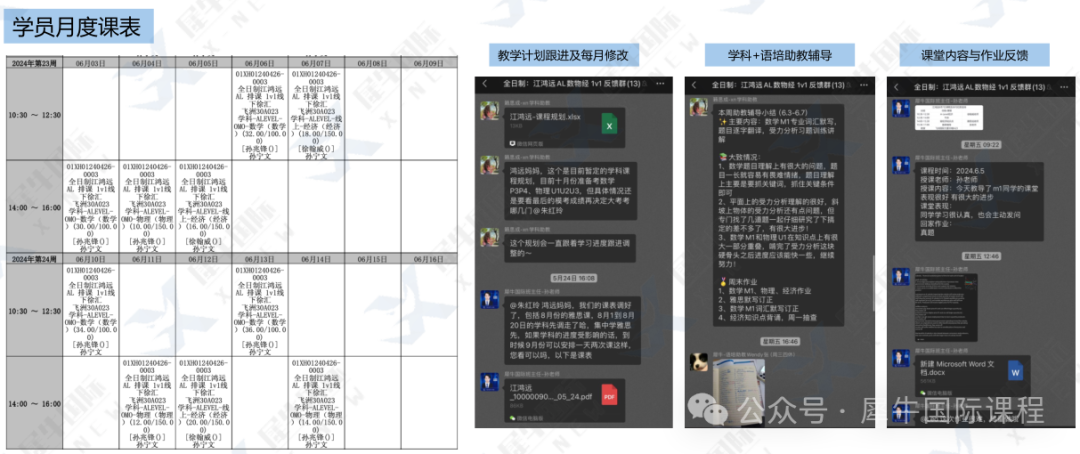The height and width of the screenshot is (454, 1080).
Task: Click the 2024年第24周 week header cell
Action: (34, 258)
